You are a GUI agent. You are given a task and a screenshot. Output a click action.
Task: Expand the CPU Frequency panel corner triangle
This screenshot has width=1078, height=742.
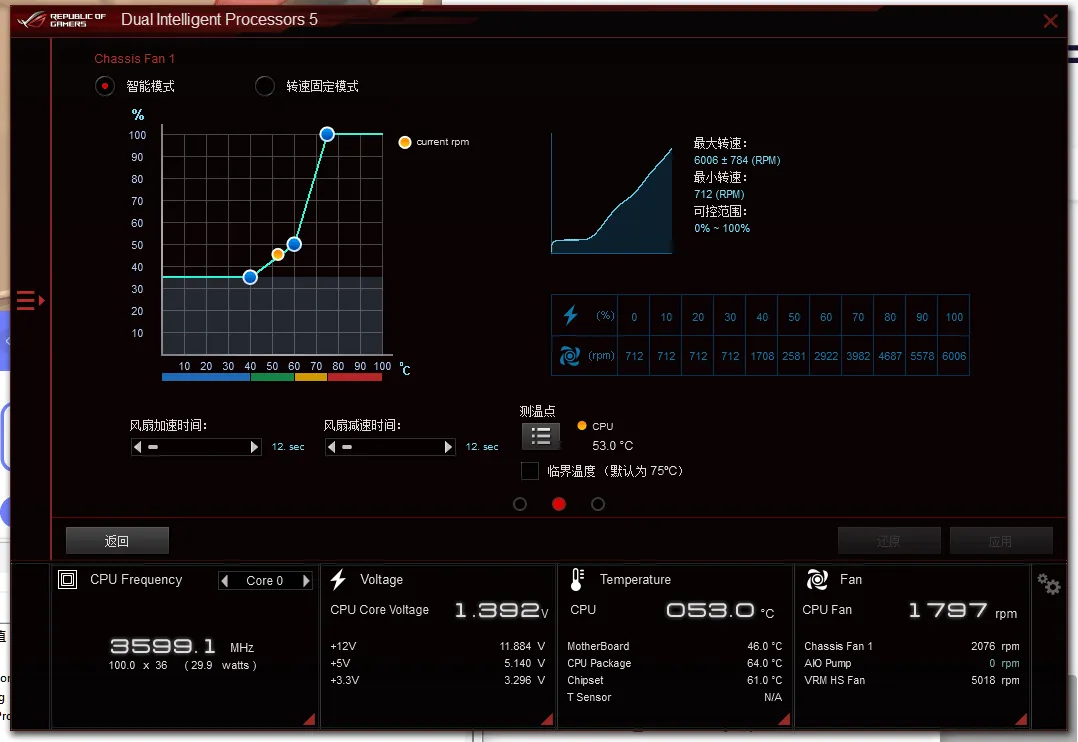point(310,719)
